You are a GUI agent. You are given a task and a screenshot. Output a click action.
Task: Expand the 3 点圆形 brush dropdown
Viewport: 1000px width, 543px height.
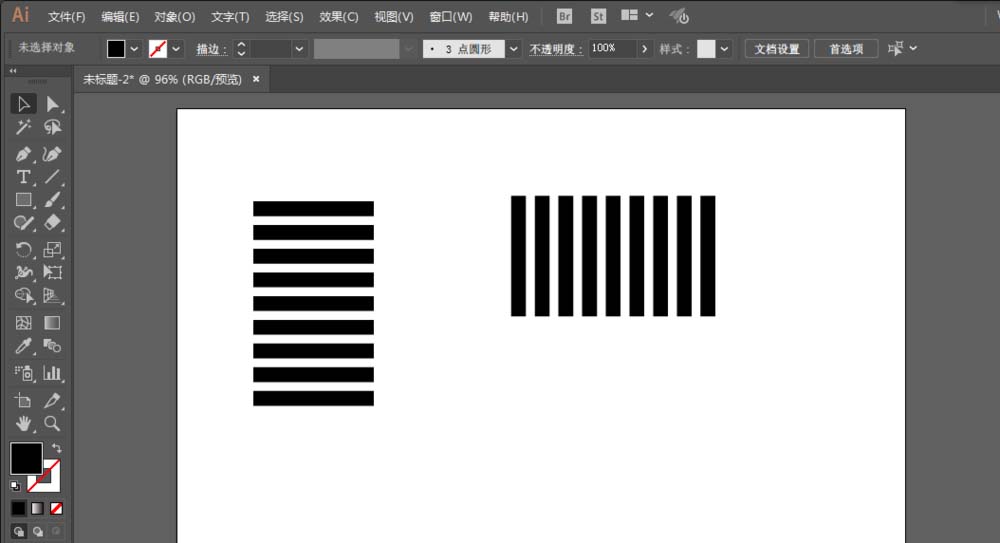pyautogui.click(x=514, y=49)
